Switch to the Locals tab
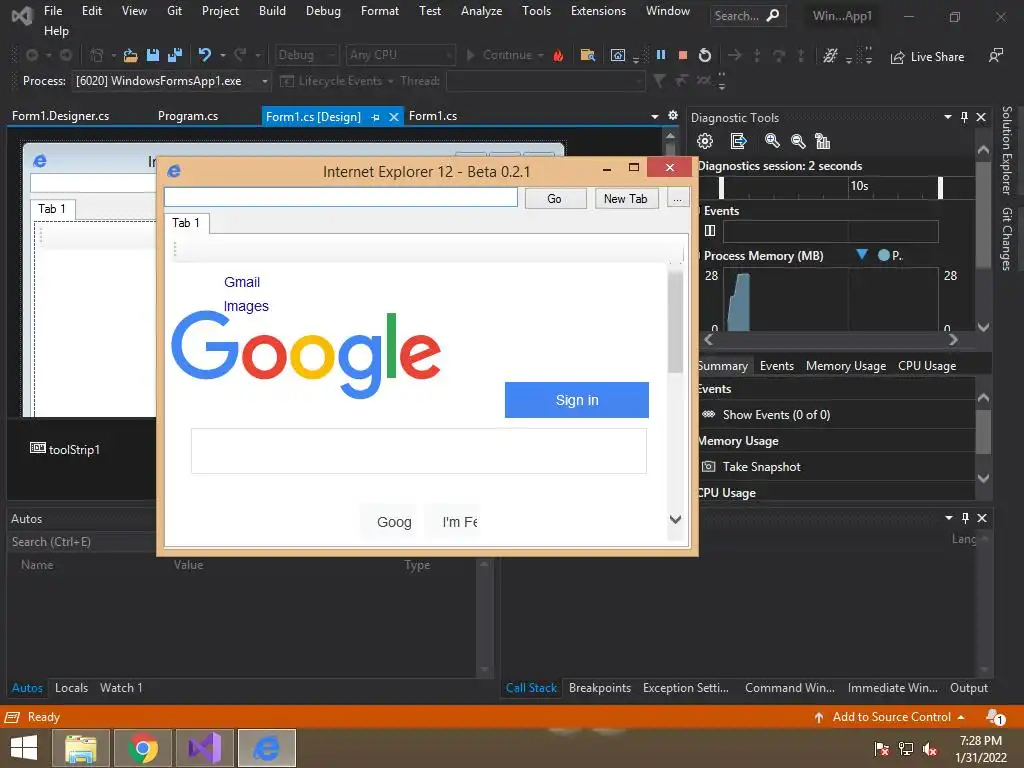The width and height of the screenshot is (1024, 768). pyautogui.click(x=71, y=688)
